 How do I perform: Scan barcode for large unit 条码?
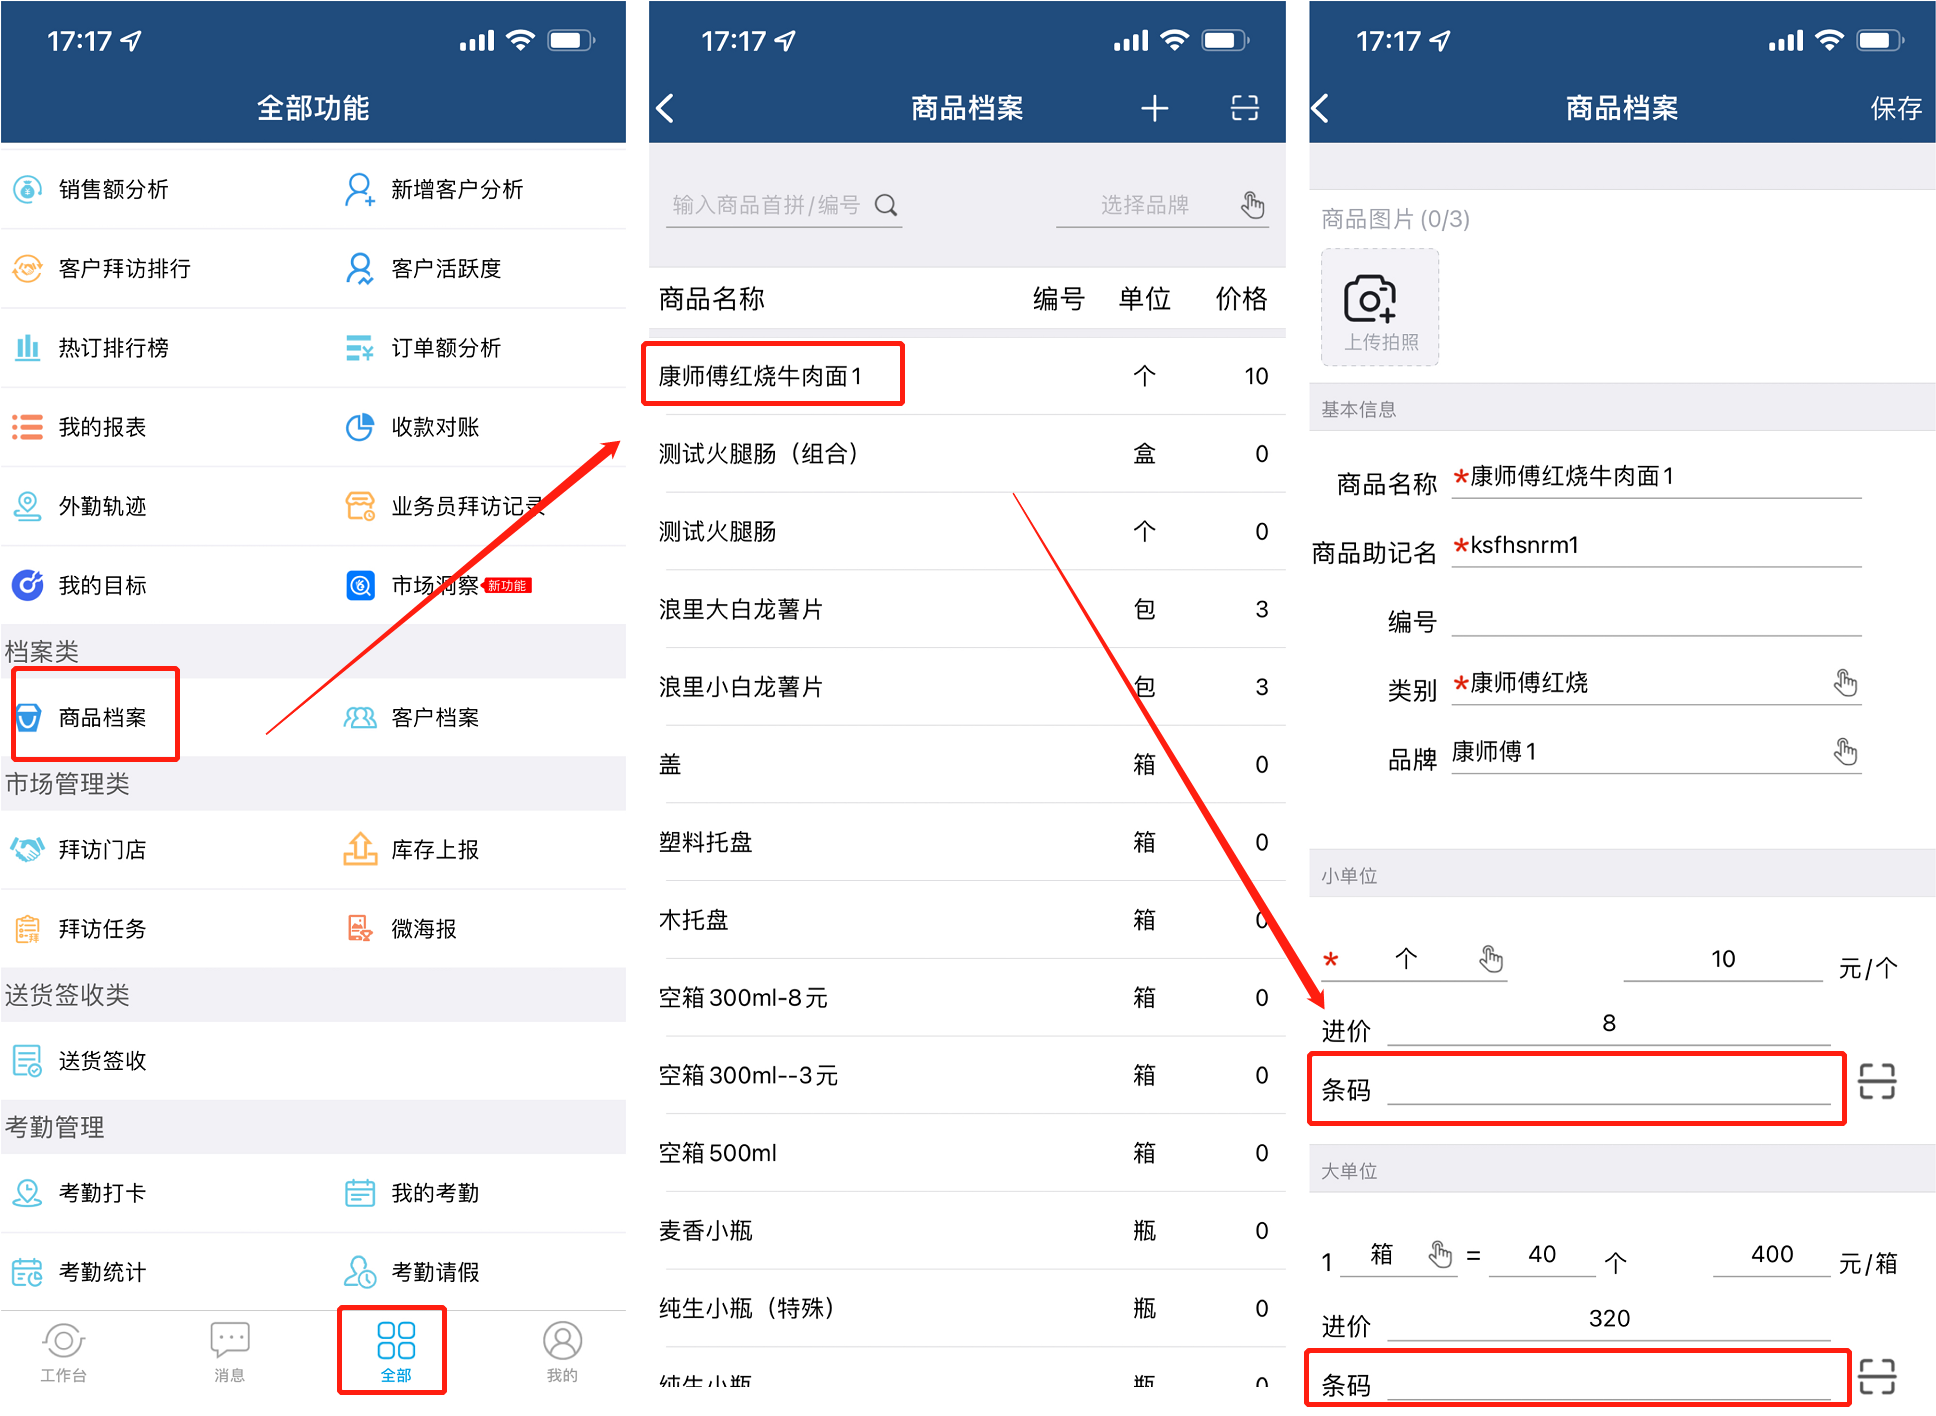[x=1877, y=1377]
